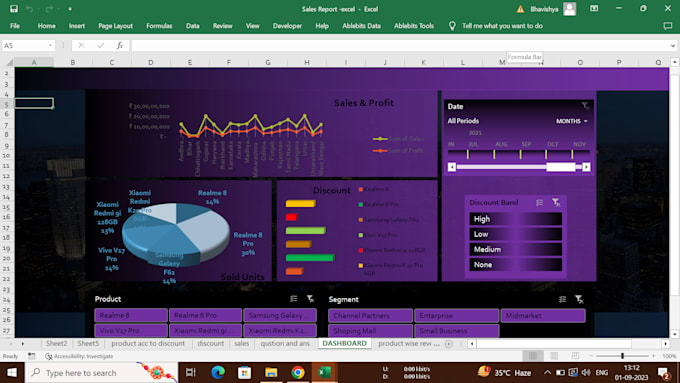Add a new sheet with plus icon
This screenshot has height=383, width=680.
[x=449, y=344]
